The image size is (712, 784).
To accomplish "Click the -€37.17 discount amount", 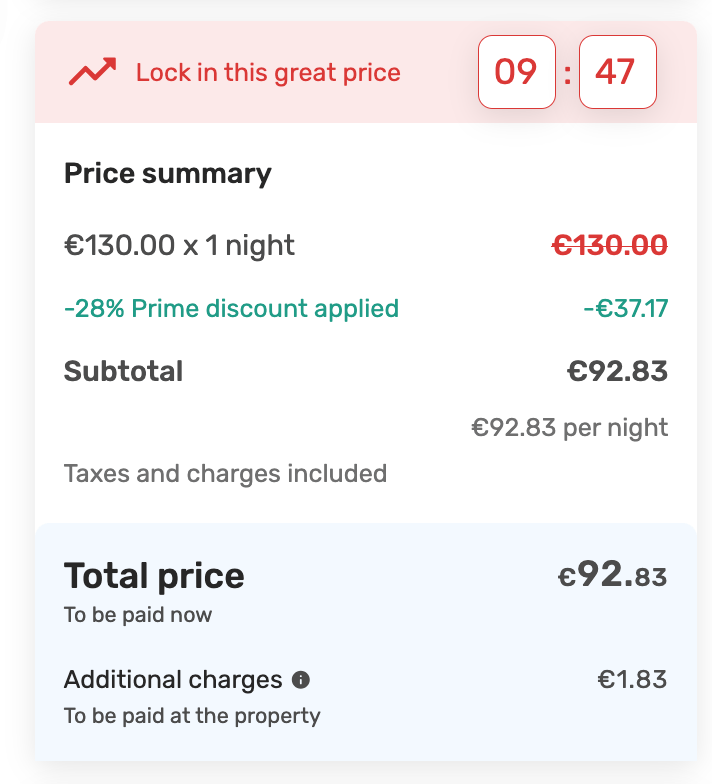I will pyautogui.click(x=625, y=308).
